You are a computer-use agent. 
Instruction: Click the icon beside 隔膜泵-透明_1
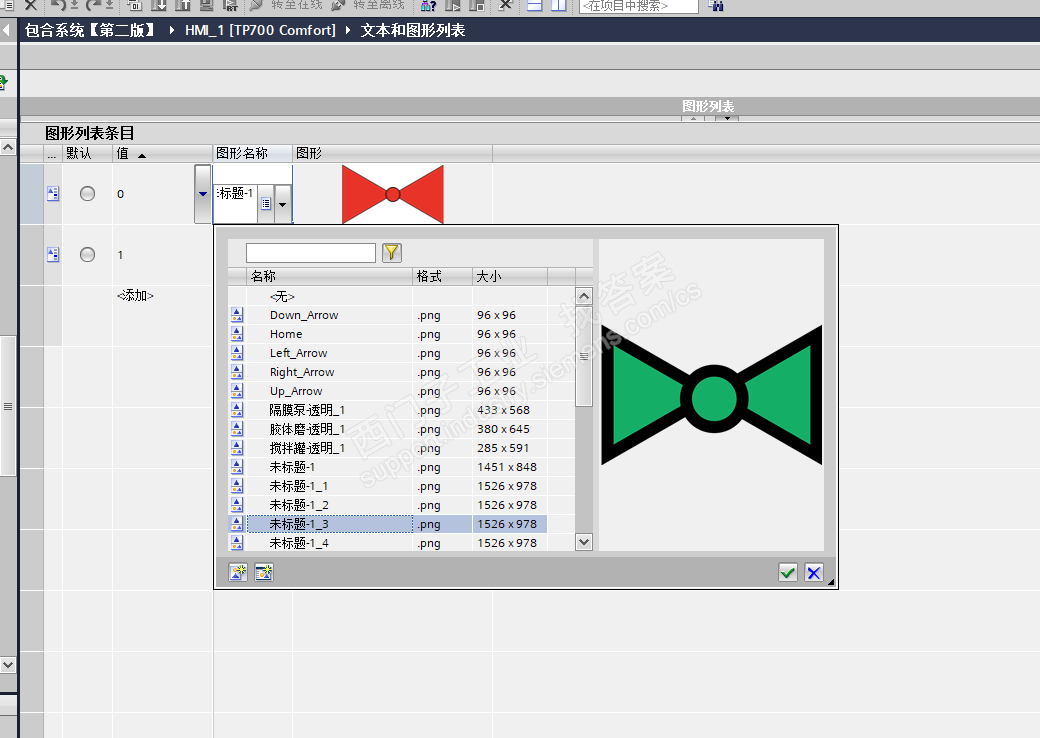pyautogui.click(x=237, y=410)
